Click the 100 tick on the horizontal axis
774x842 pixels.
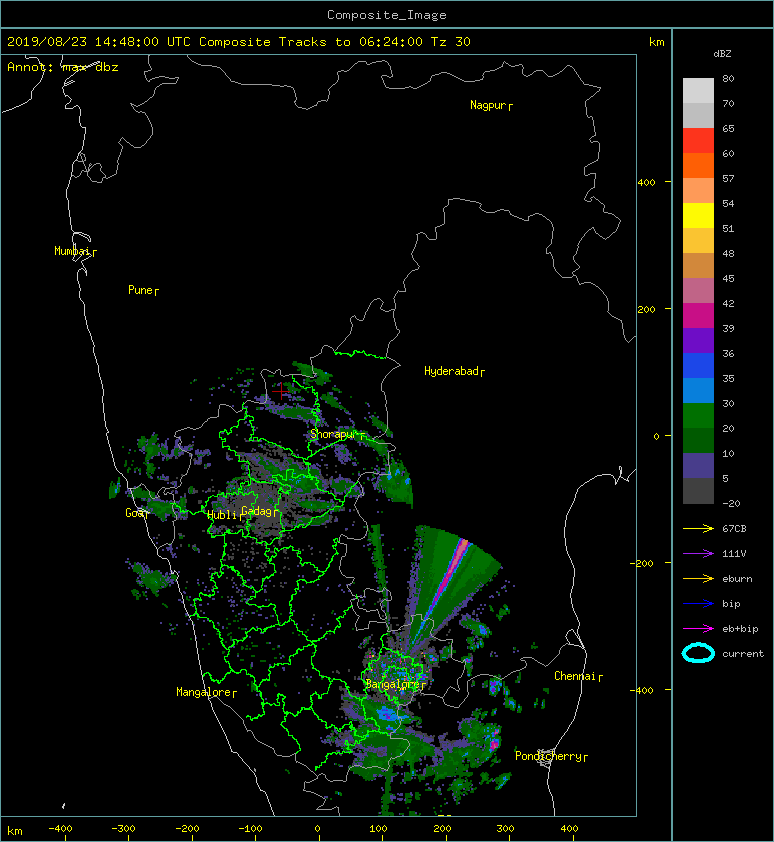(379, 829)
